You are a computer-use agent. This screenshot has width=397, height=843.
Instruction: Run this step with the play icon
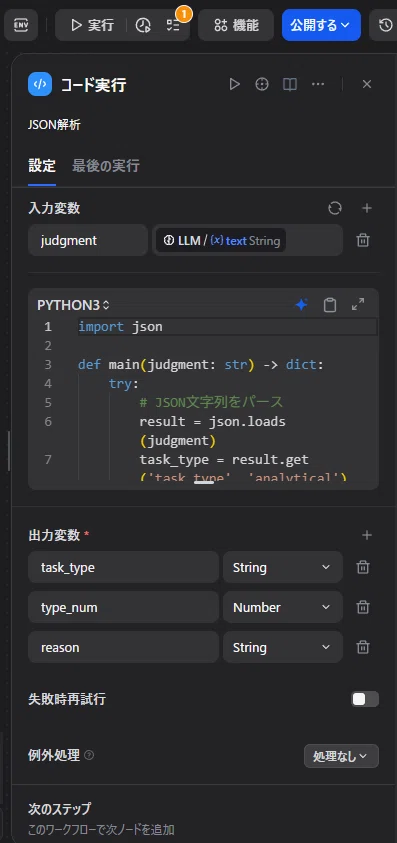click(x=234, y=84)
